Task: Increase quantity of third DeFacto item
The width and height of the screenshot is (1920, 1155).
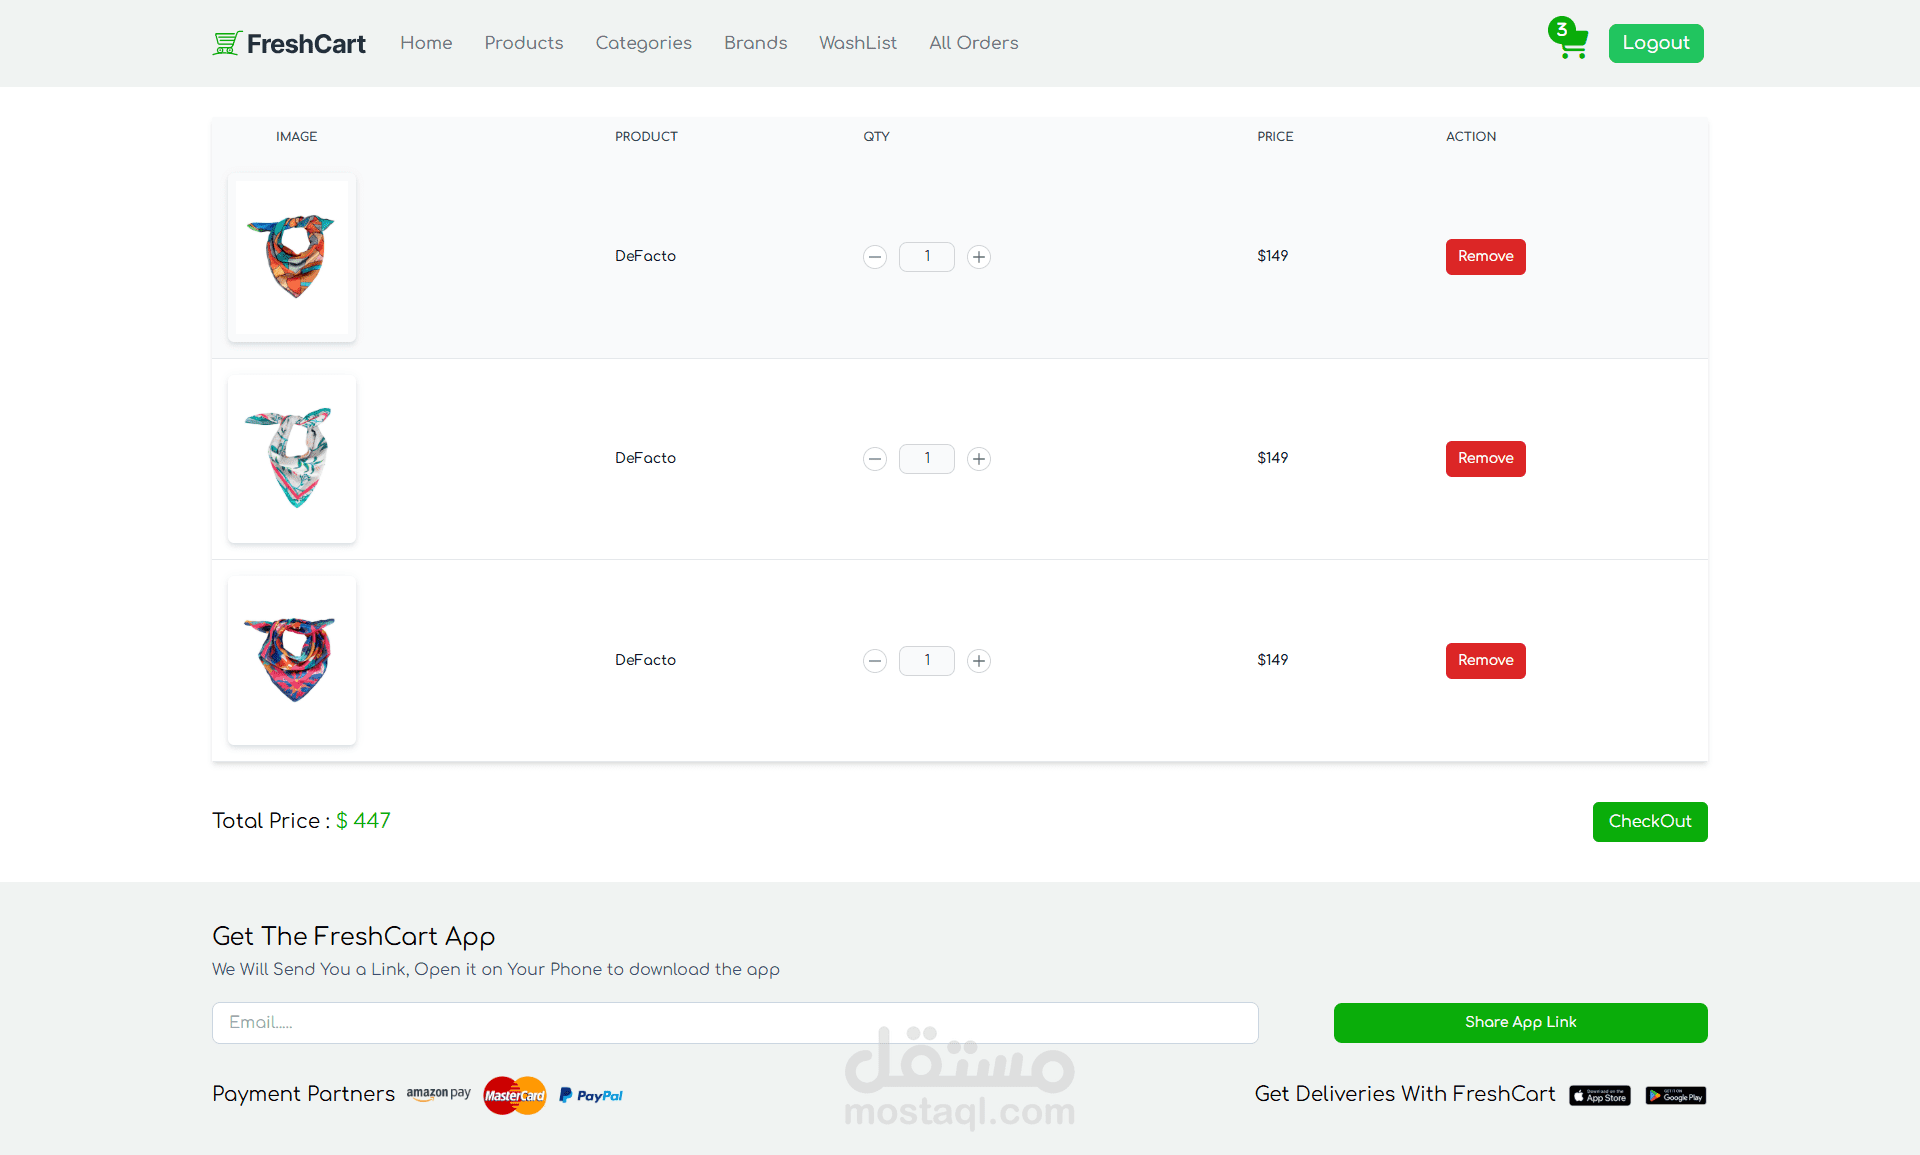Action: click(979, 661)
